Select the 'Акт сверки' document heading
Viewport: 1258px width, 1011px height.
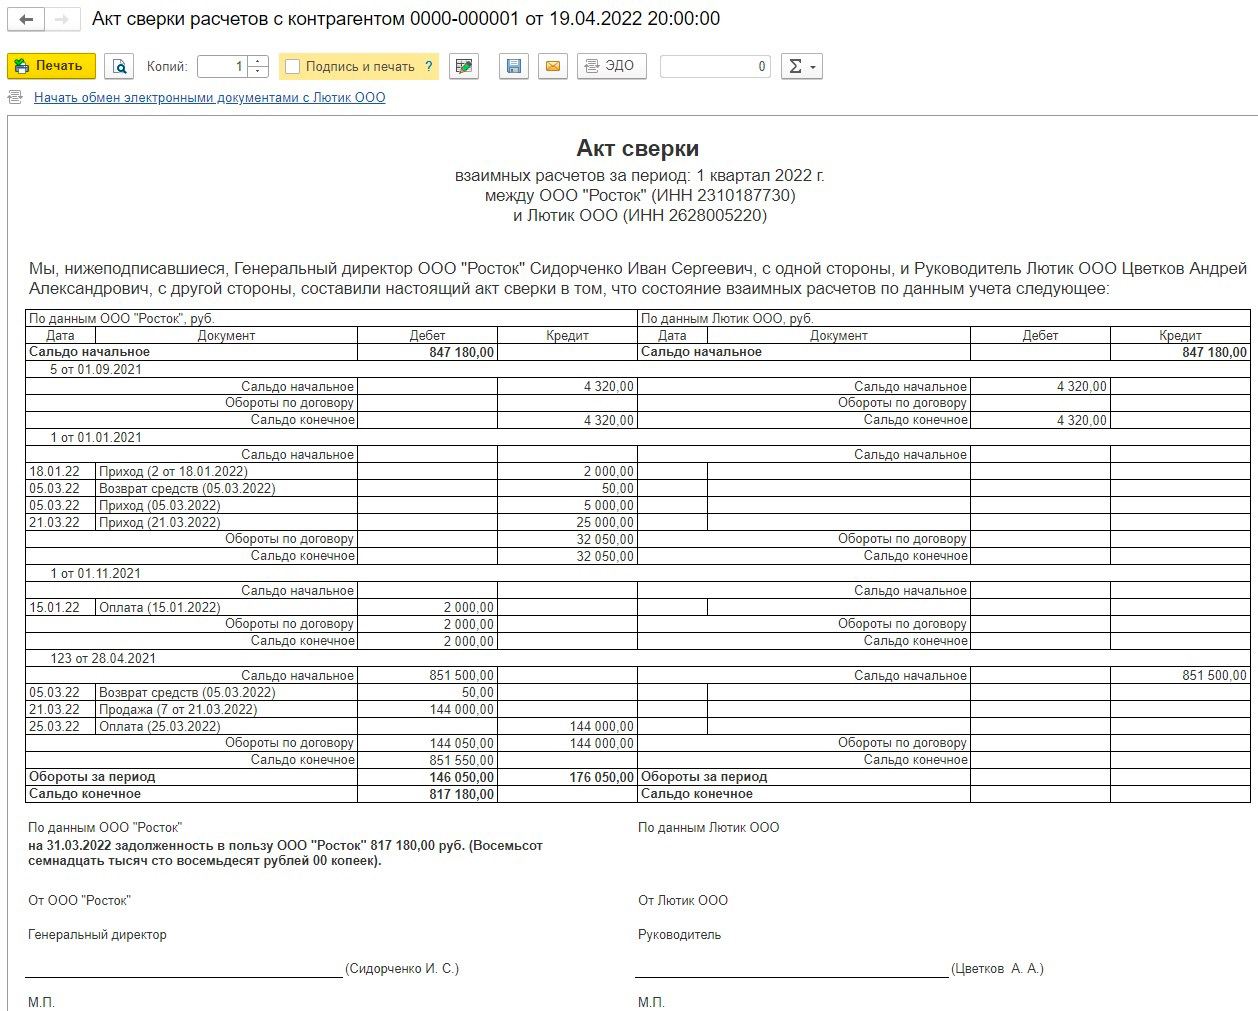(637, 149)
